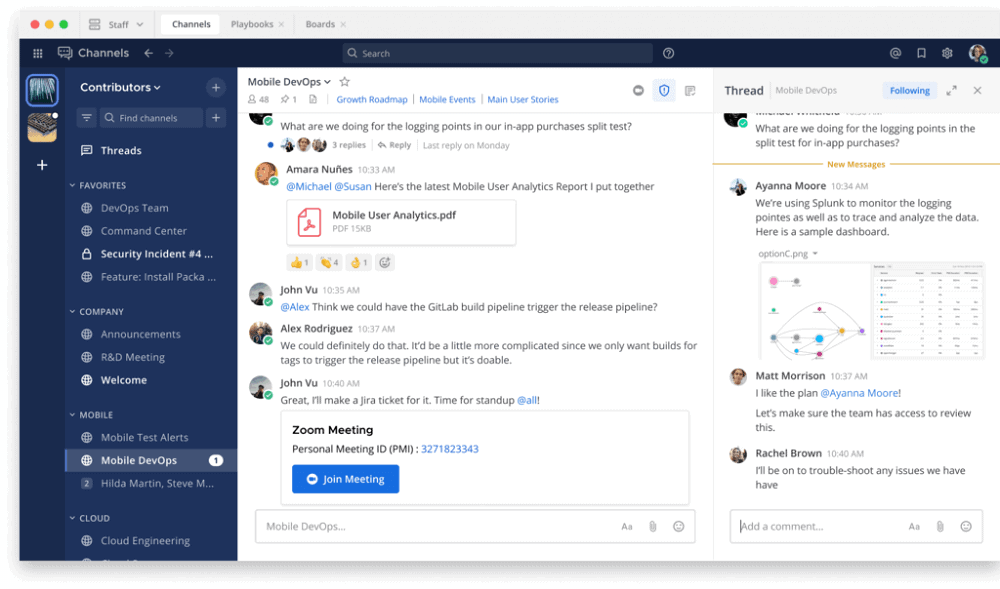Open the user profile avatar menu
Screen dimensions: 1000x589
click(x=977, y=54)
